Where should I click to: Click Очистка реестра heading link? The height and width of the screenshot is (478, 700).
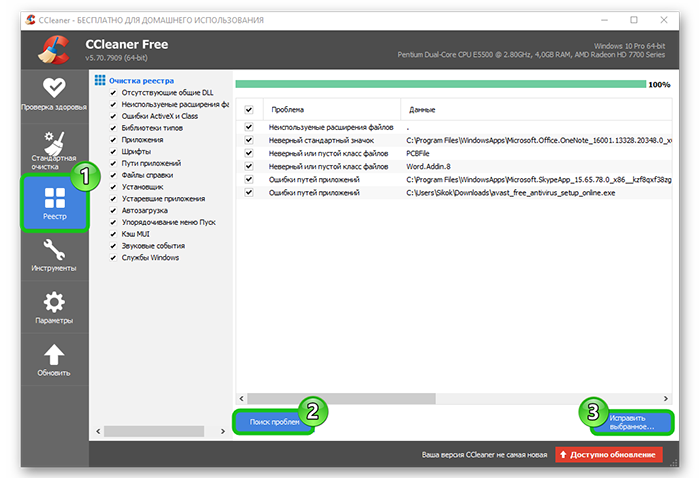(142, 81)
